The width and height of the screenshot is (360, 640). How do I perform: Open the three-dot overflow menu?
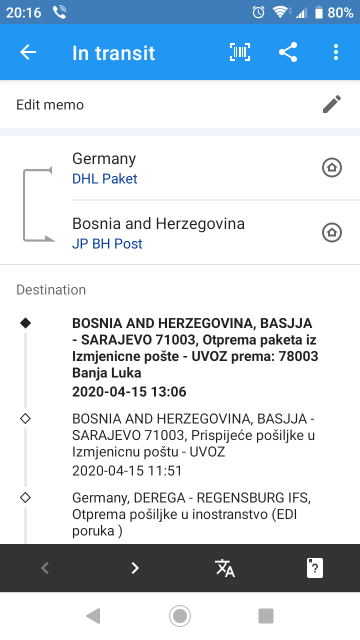[336, 52]
